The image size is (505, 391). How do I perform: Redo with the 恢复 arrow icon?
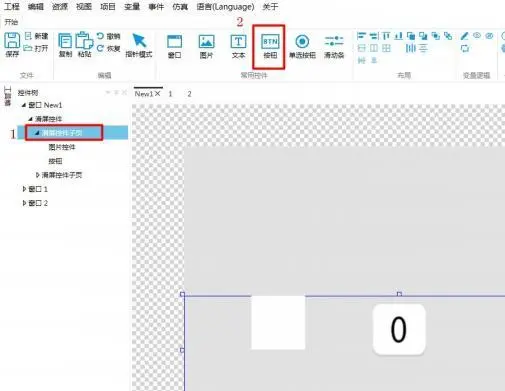click(x=100, y=48)
